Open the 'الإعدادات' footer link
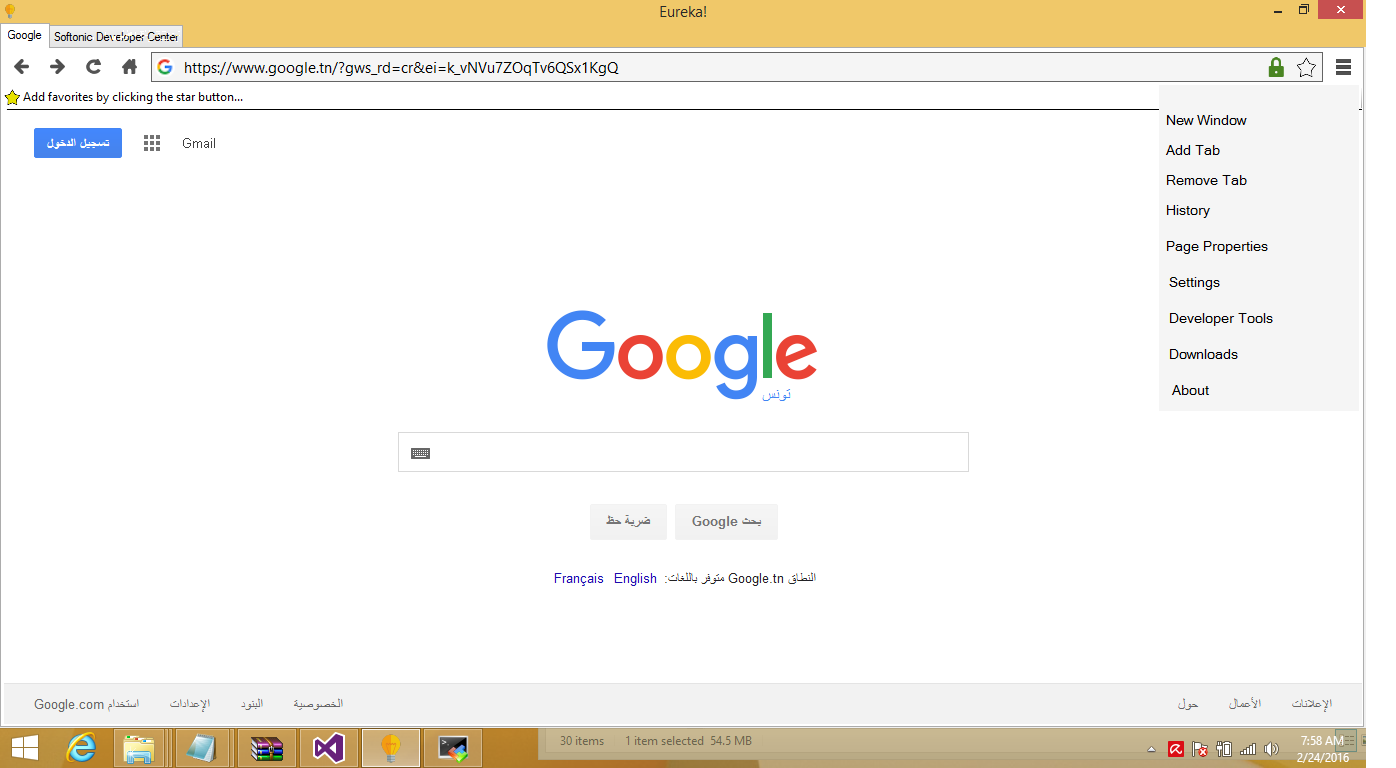This screenshot has height=768, width=1396. 190,704
